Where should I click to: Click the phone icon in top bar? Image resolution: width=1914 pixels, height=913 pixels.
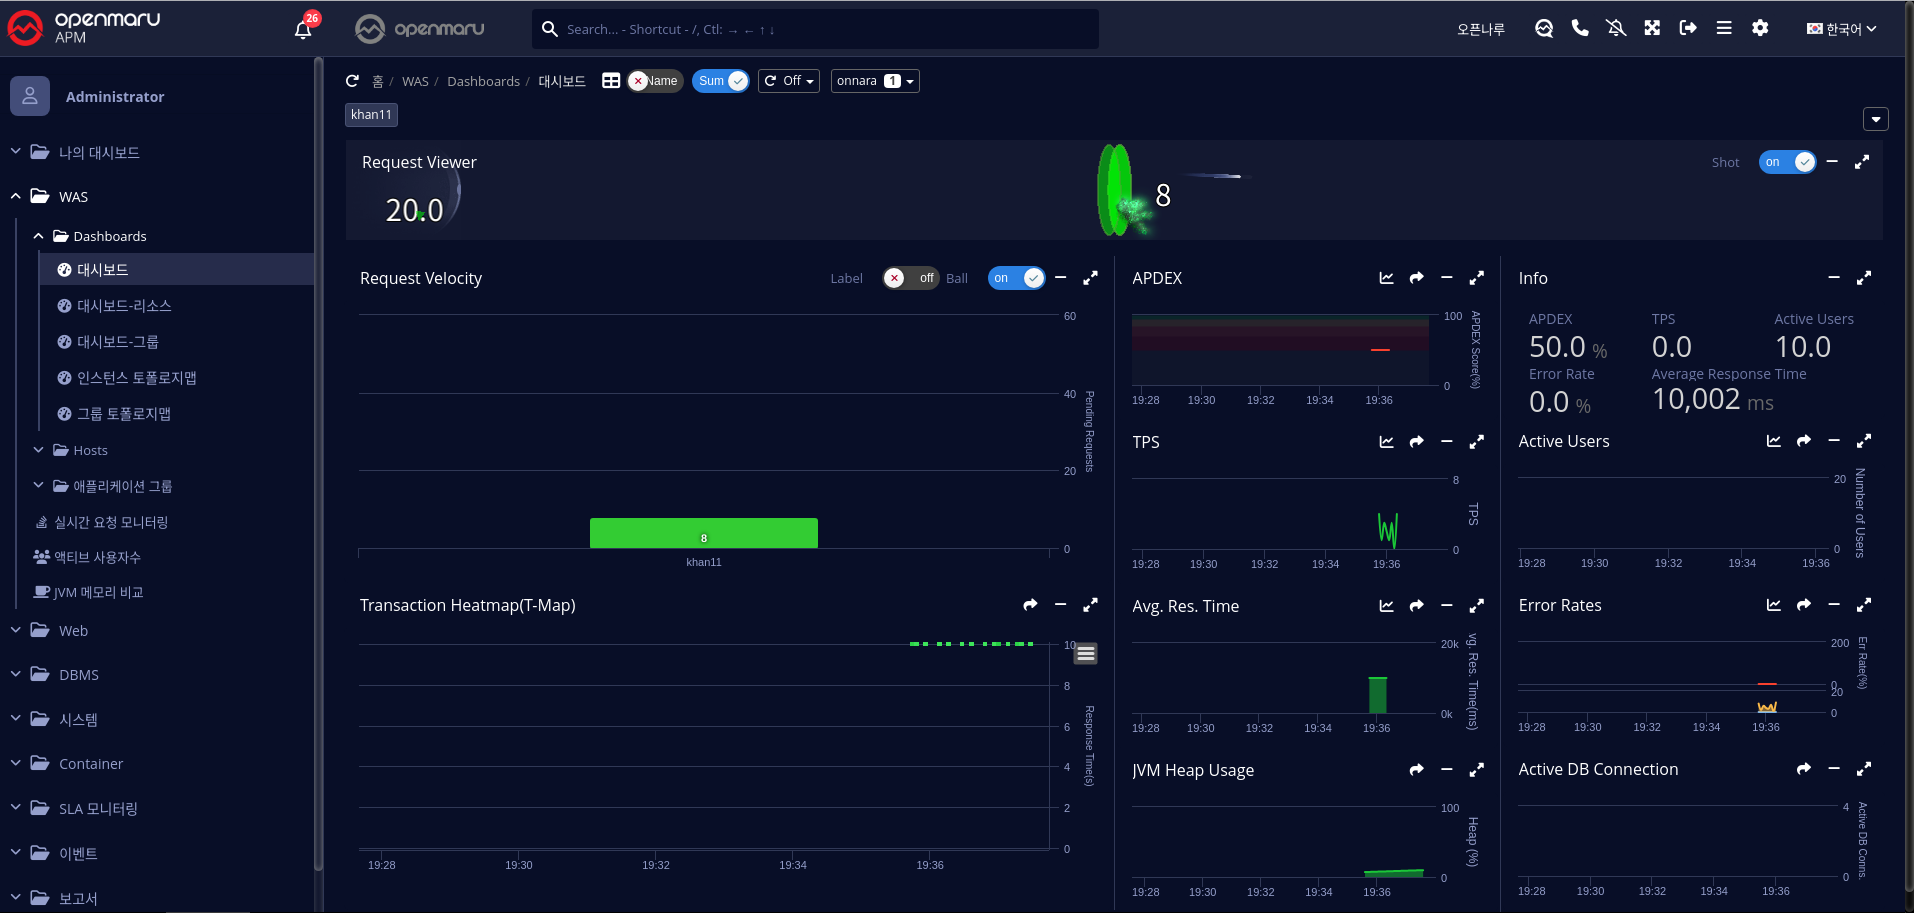point(1580,28)
